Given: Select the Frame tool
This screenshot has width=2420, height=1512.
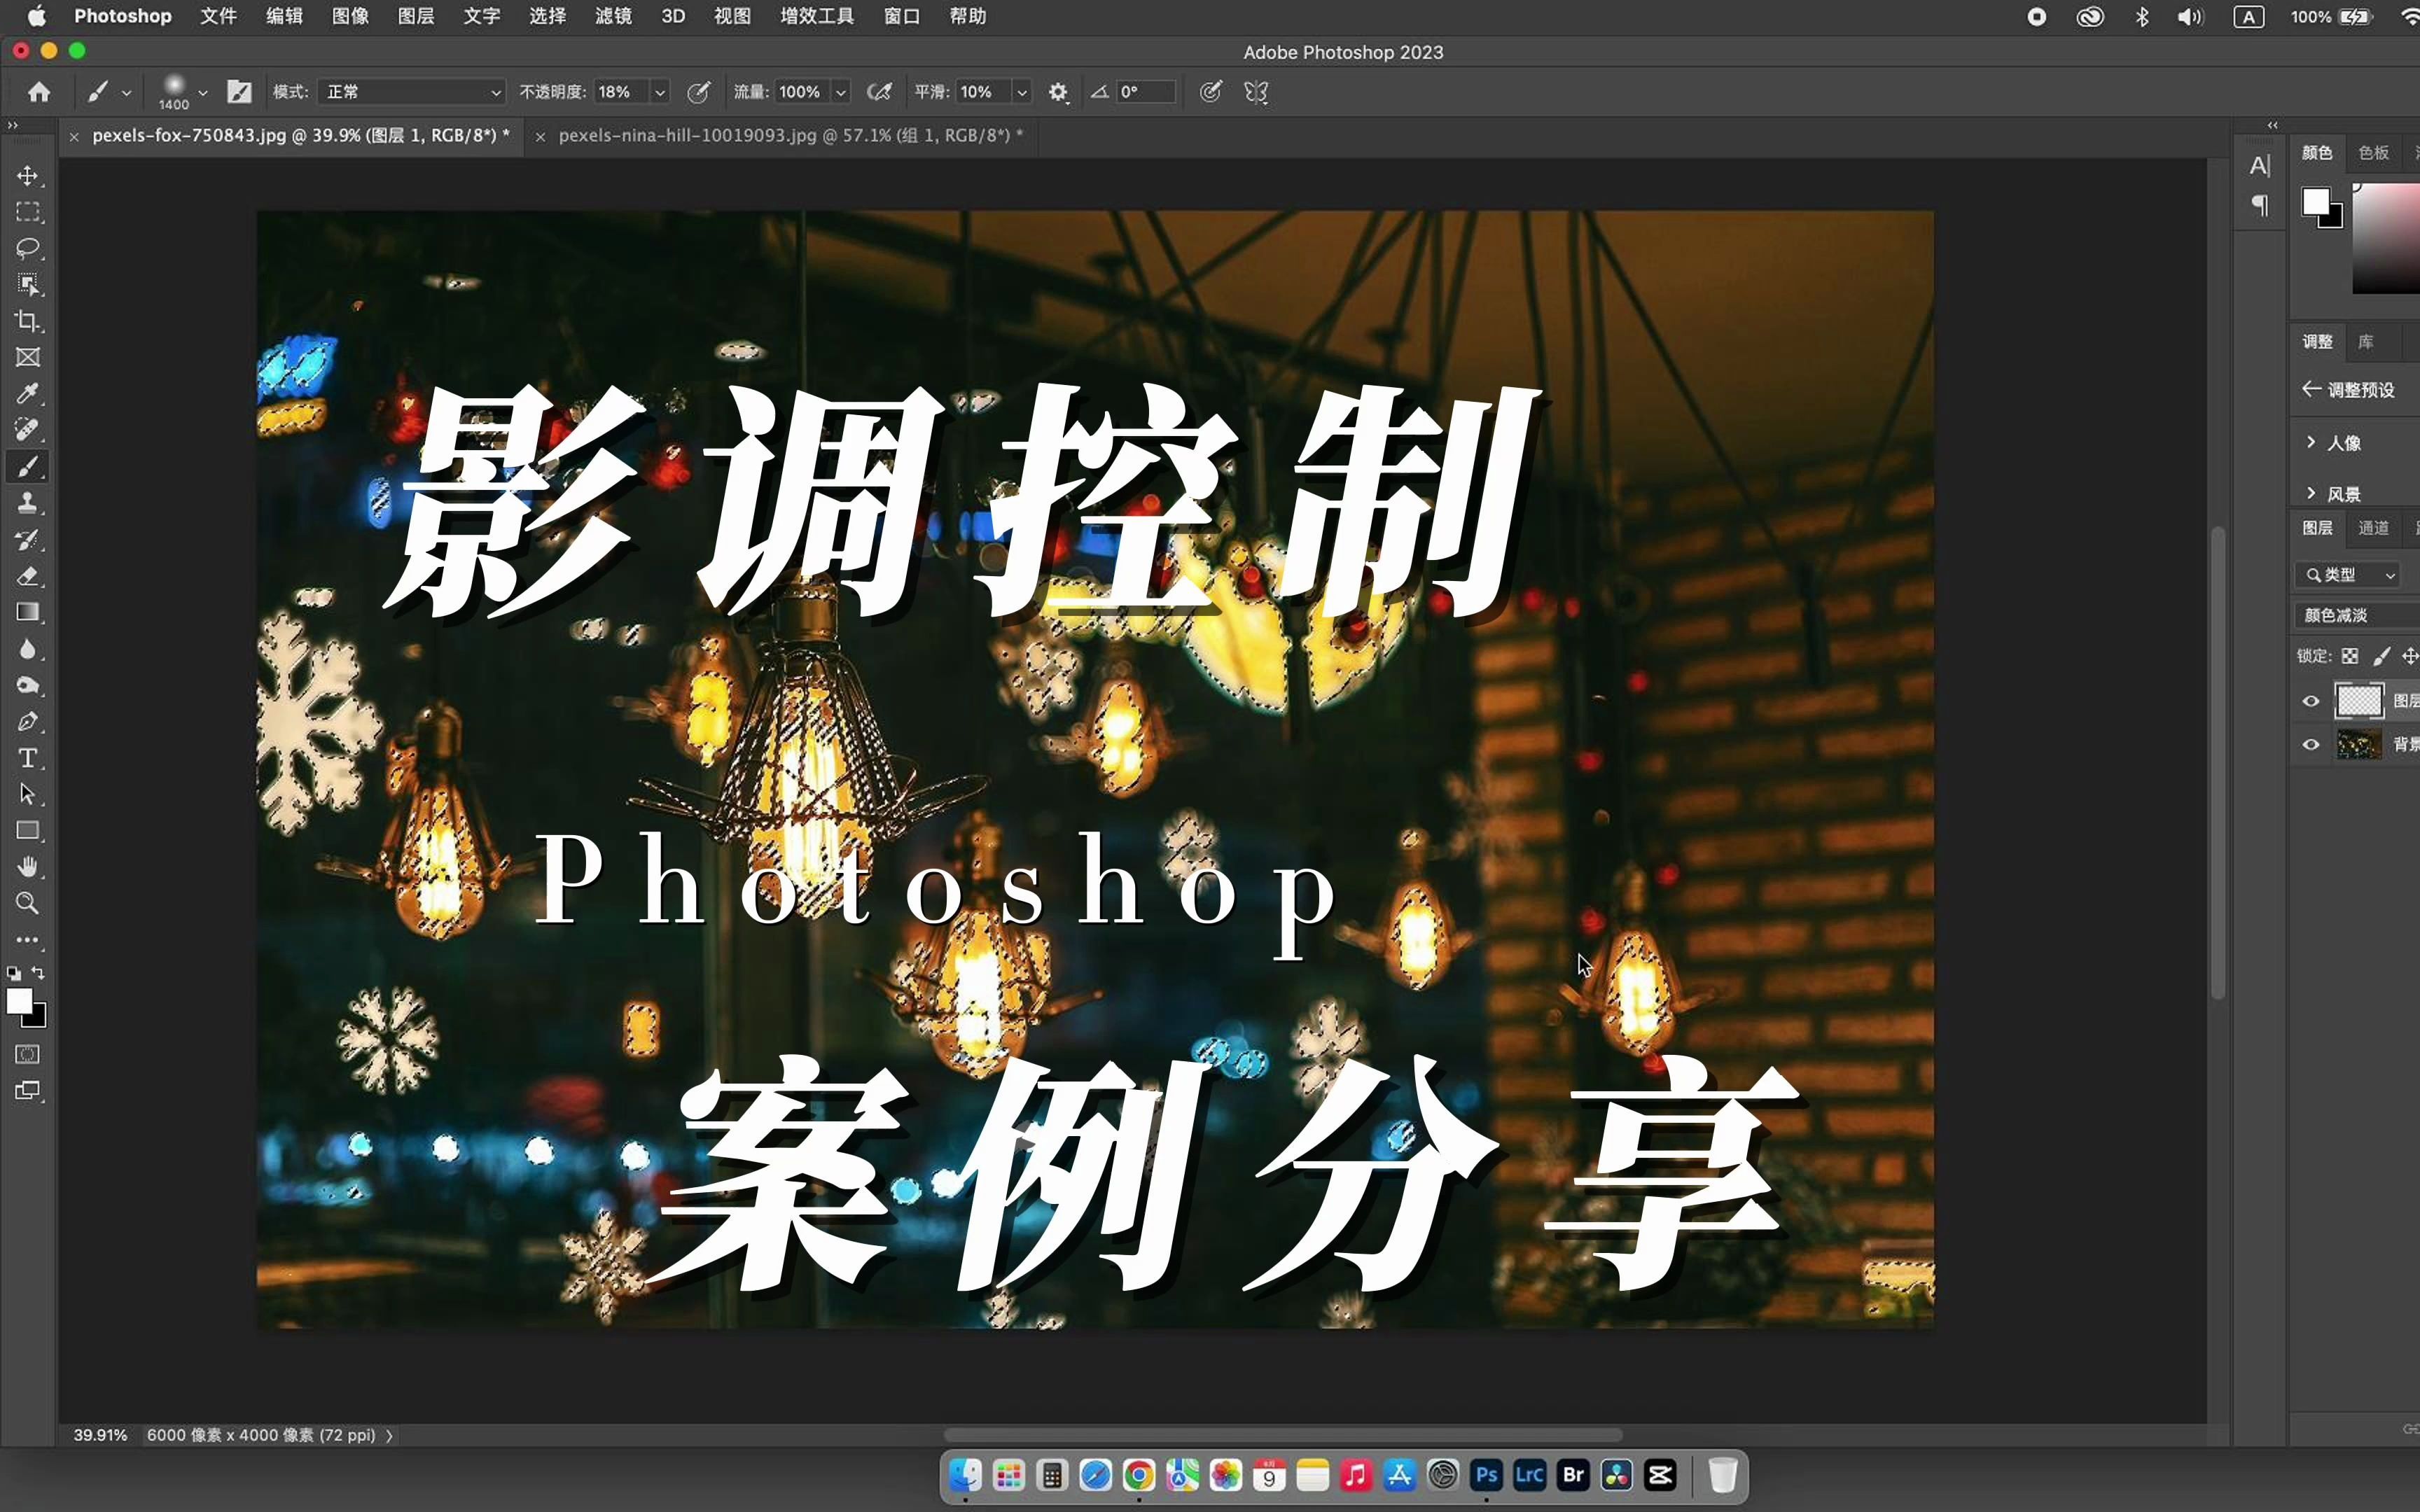Looking at the screenshot, I should [27, 357].
